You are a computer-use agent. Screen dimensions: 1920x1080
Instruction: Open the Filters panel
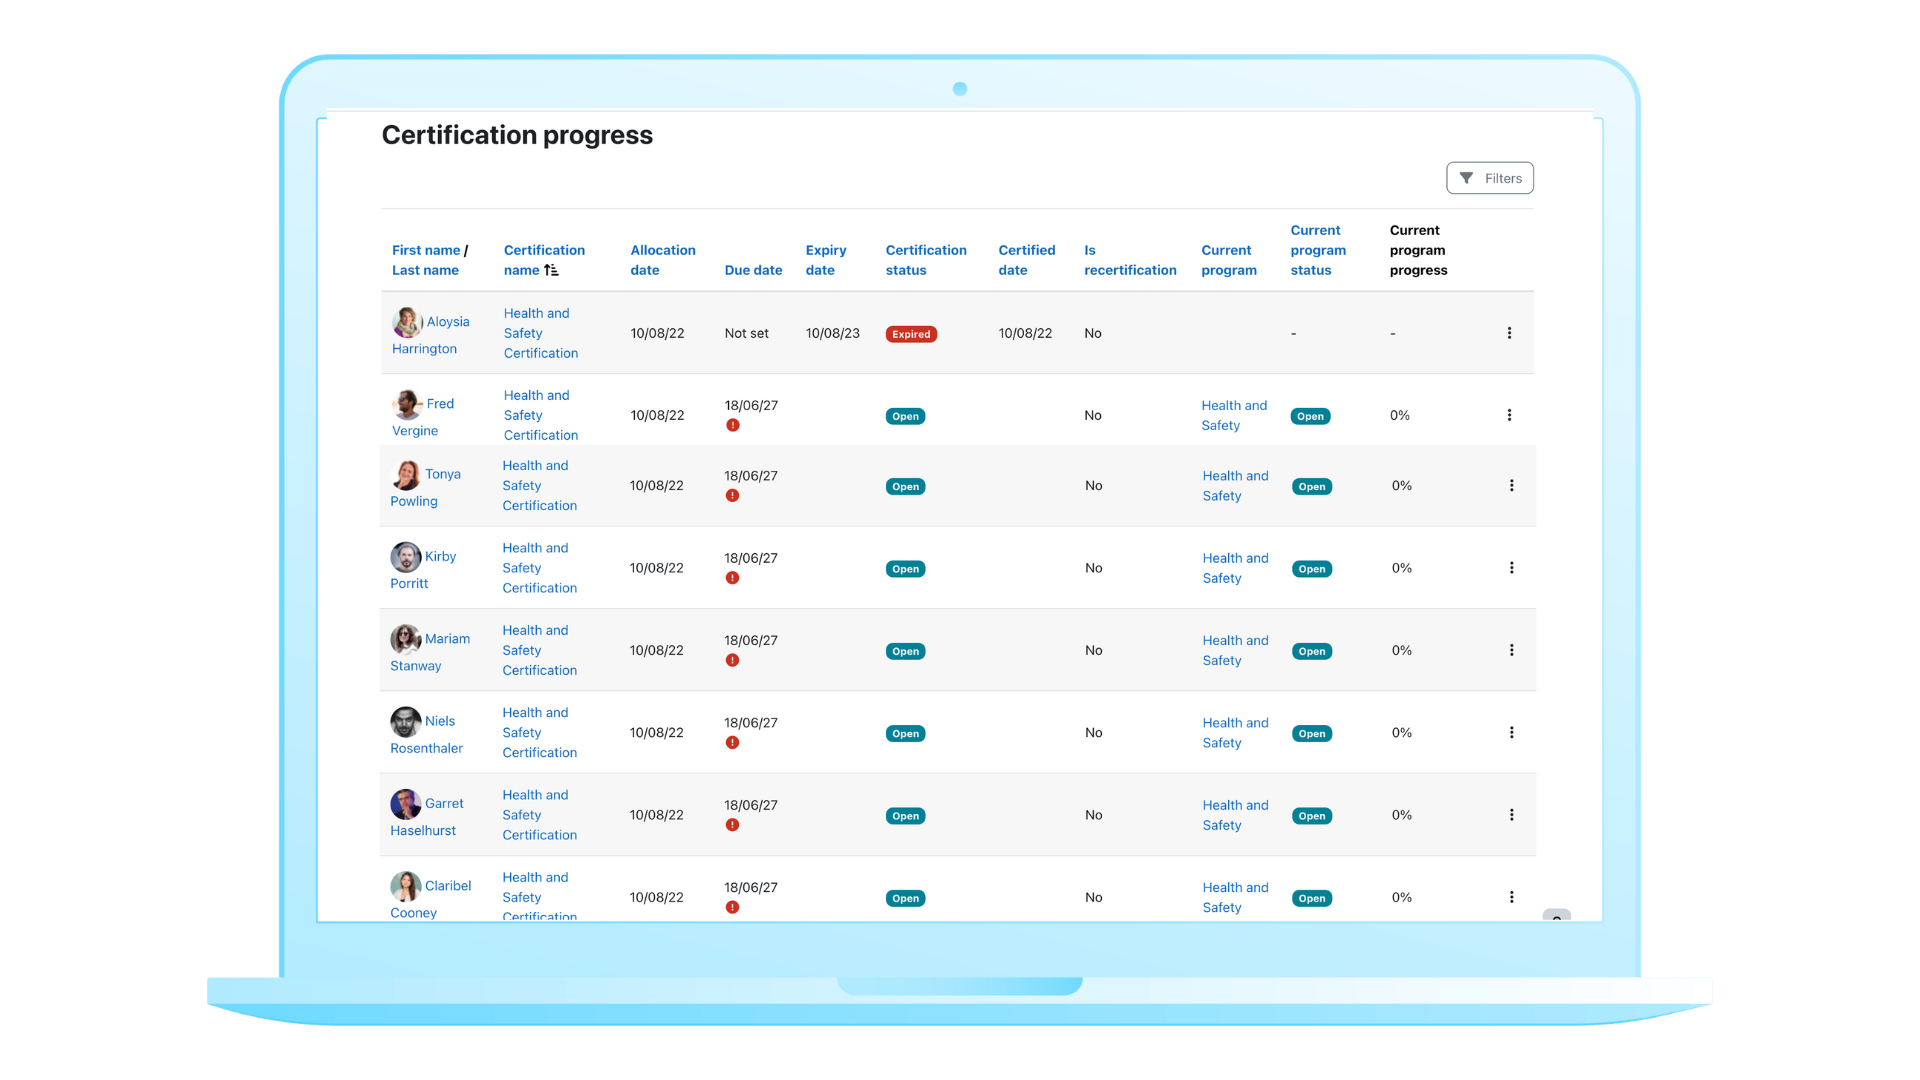click(x=1489, y=178)
